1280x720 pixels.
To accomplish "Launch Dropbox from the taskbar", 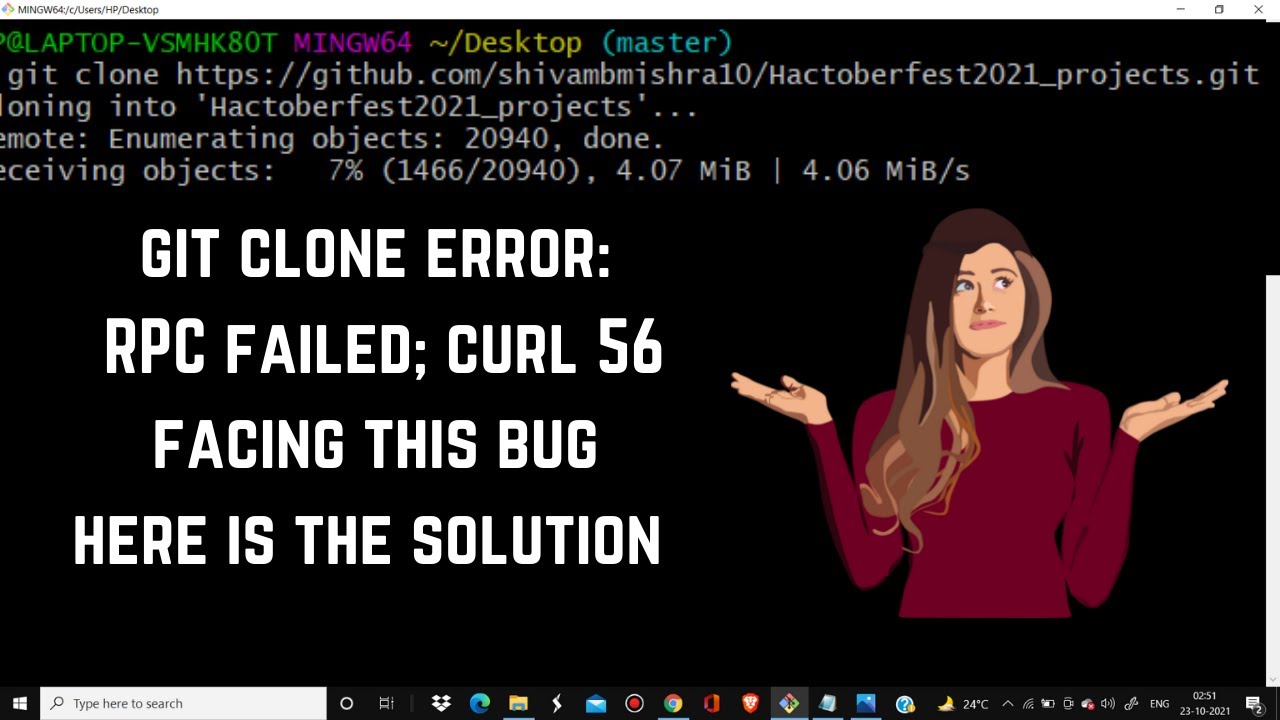I will point(441,703).
